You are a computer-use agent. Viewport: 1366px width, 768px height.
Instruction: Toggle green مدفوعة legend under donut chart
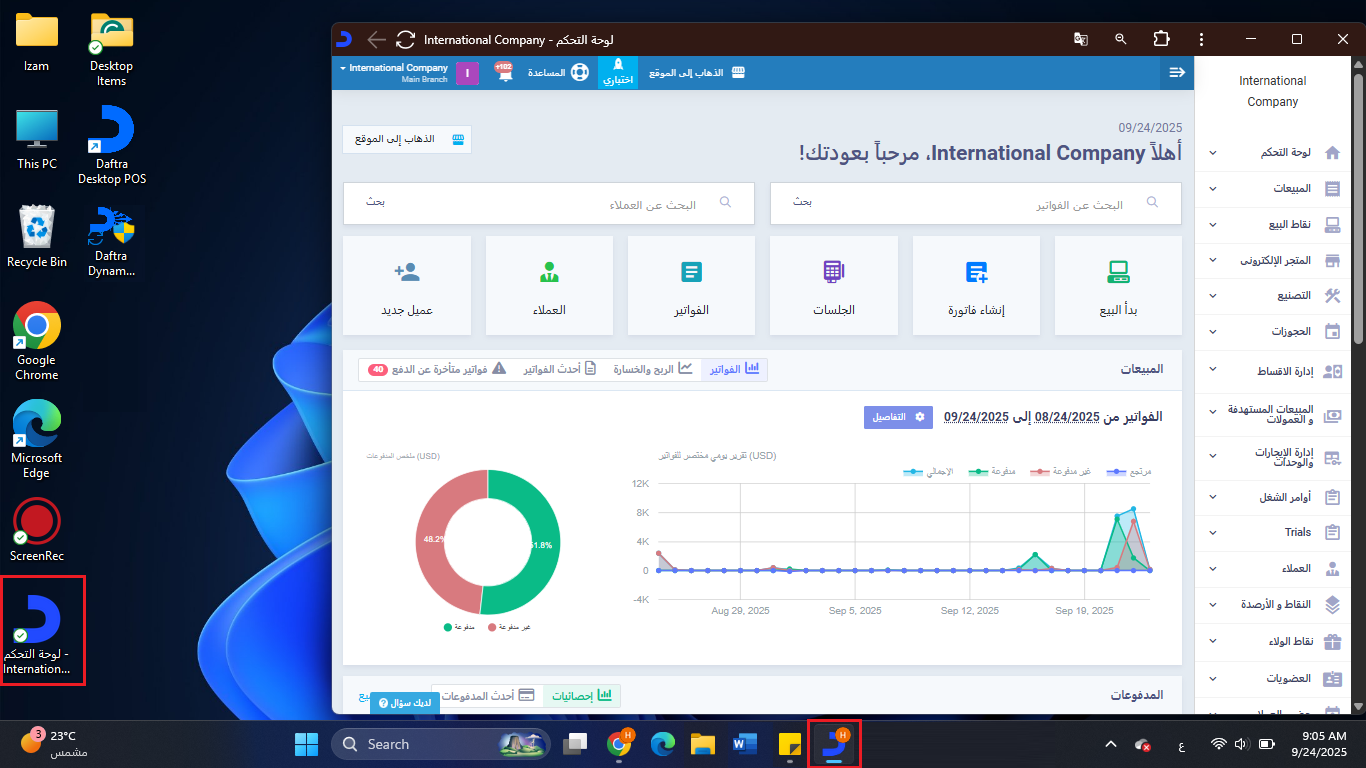tap(460, 627)
